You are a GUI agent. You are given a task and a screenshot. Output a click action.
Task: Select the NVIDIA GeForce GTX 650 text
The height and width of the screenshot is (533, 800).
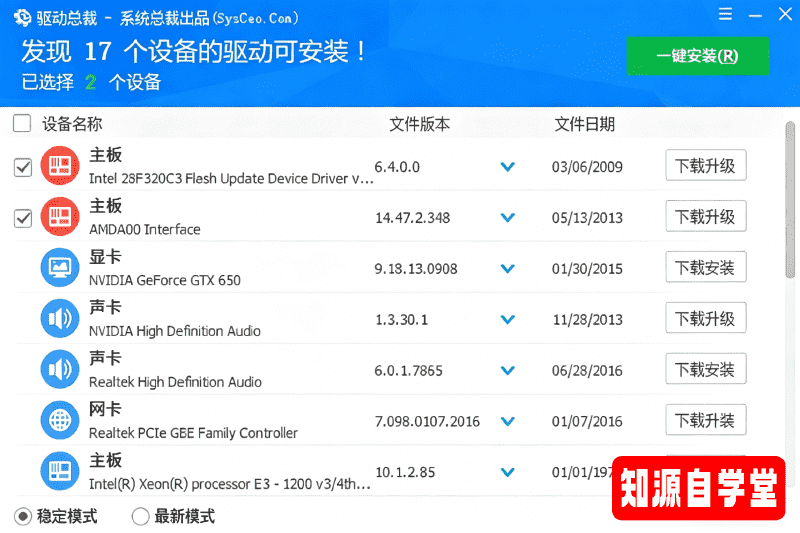[165, 281]
